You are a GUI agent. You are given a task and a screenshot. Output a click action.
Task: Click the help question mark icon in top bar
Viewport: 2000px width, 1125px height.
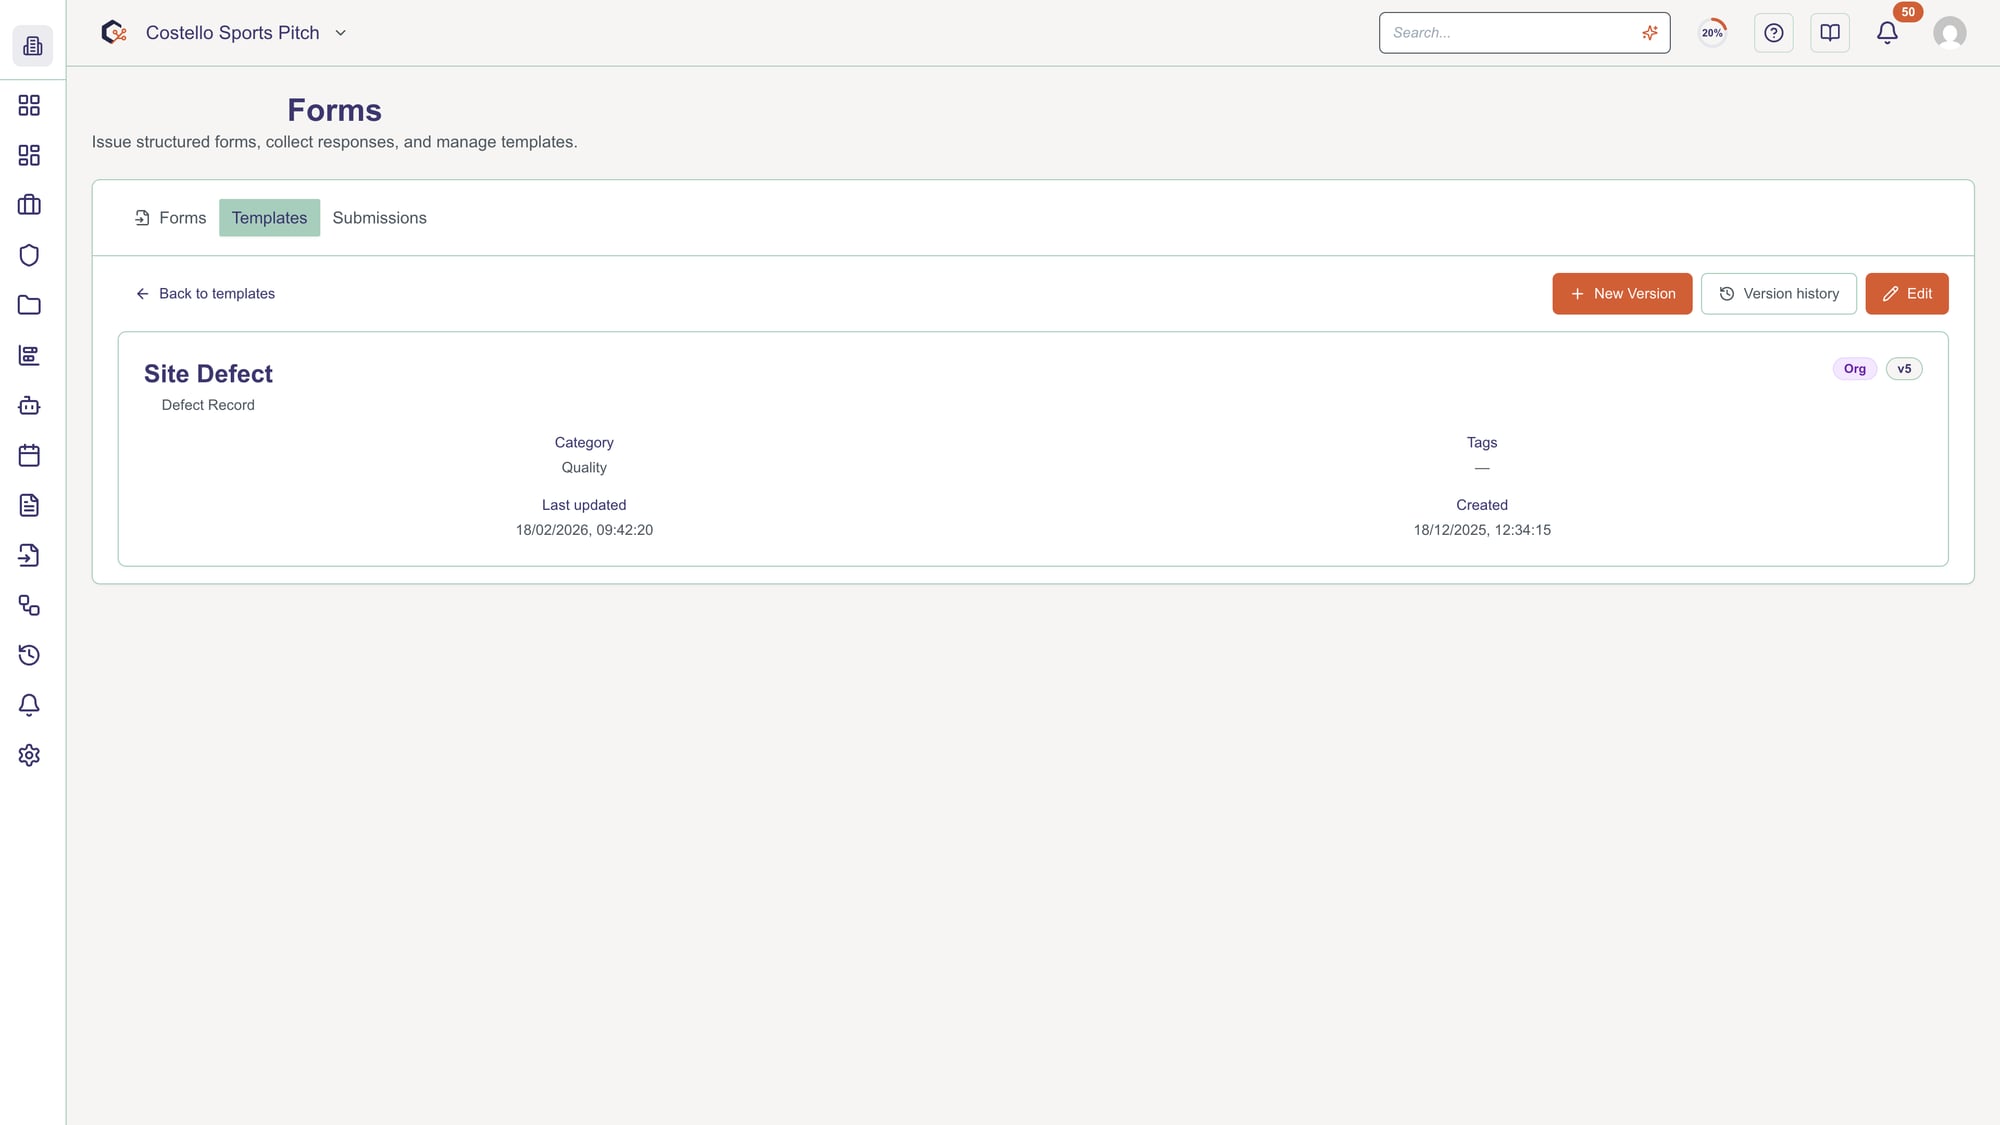click(x=1774, y=32)
